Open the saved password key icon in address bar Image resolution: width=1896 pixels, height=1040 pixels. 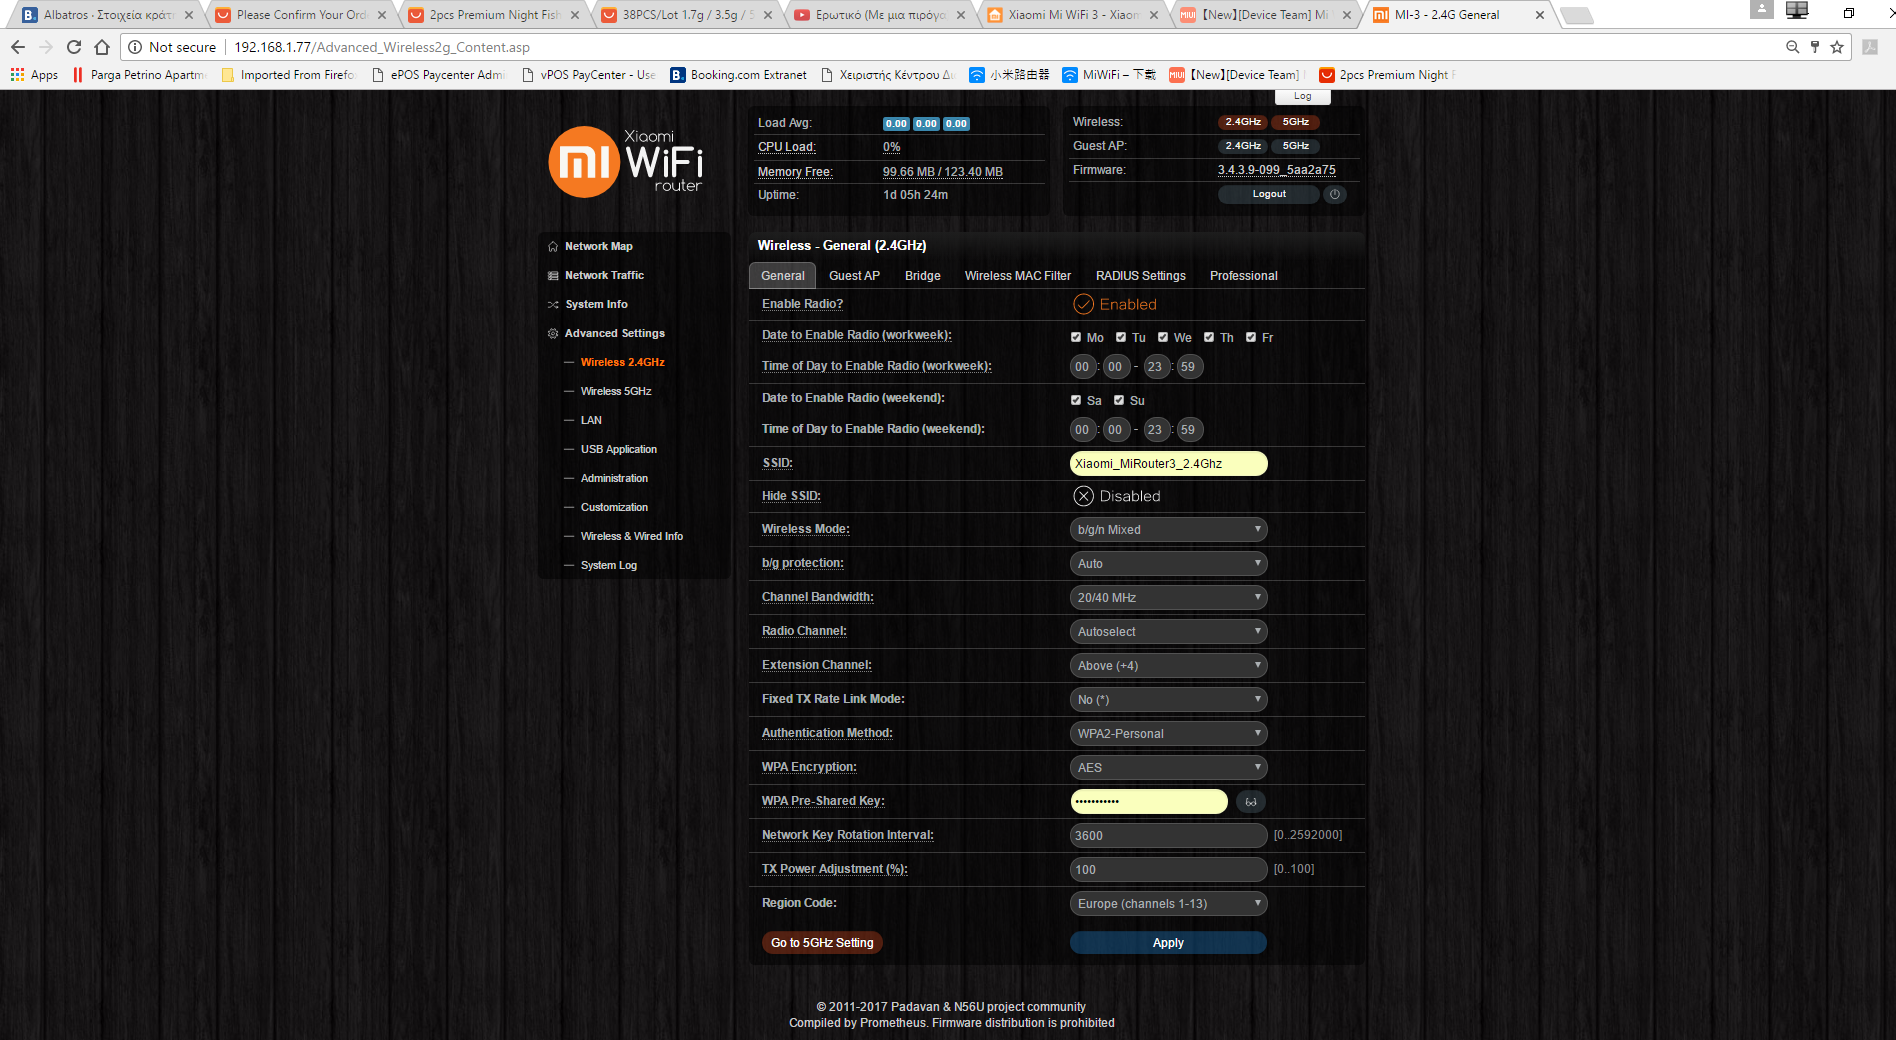point(1815,47)
